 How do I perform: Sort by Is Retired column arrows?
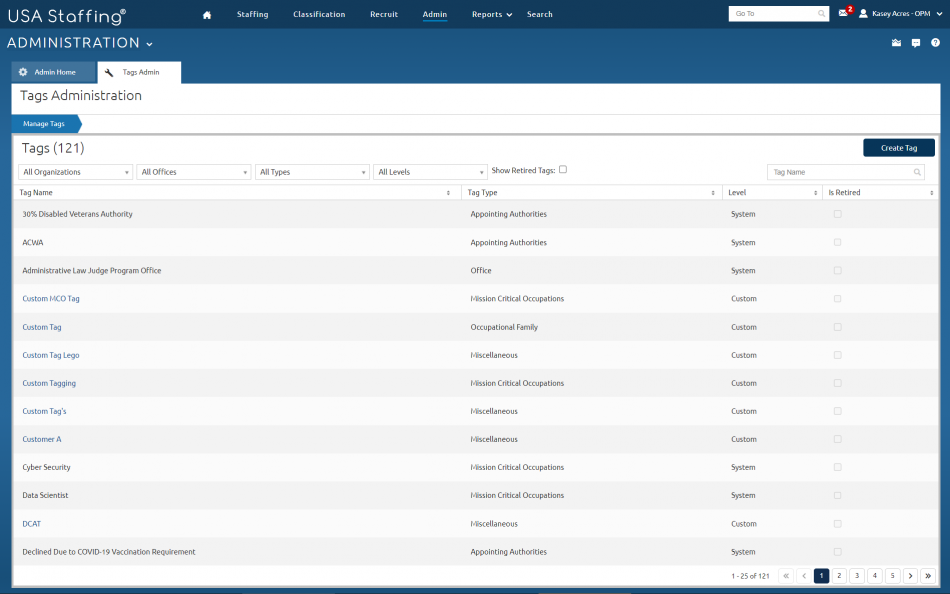[x=932, y=193]
